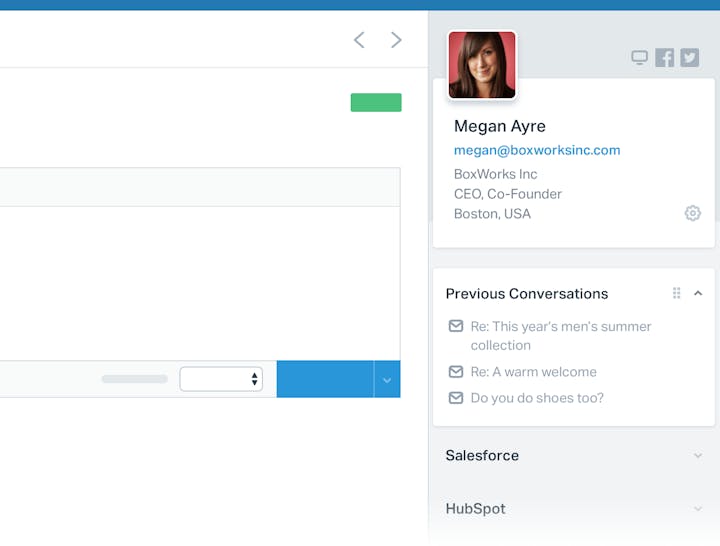Go to next conversation with right arrow
This screenshot has height=546, width=720.
(x=396, y=40)
